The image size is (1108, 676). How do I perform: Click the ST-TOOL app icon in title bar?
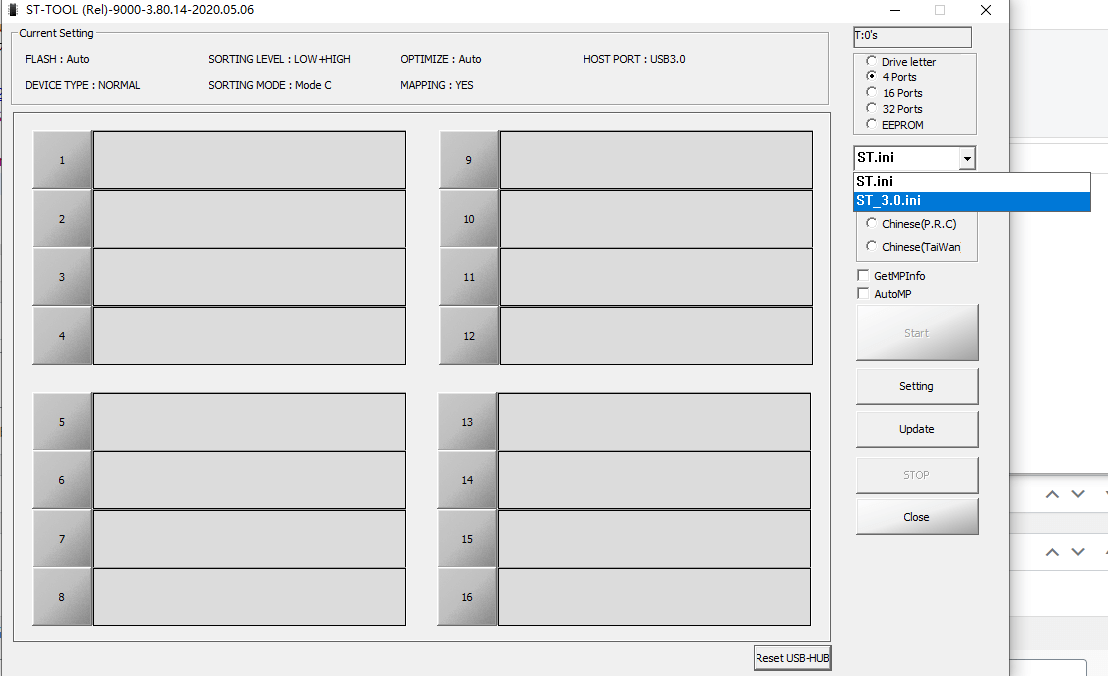13,10
